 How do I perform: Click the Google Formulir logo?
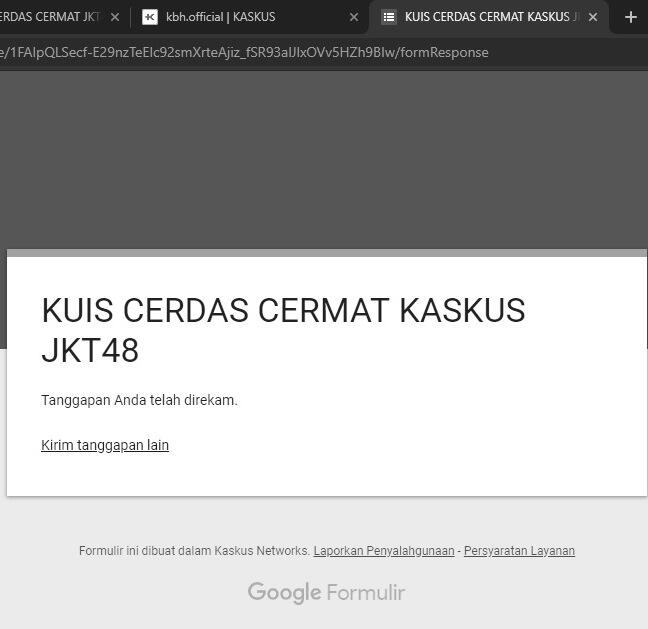point(326,593)
